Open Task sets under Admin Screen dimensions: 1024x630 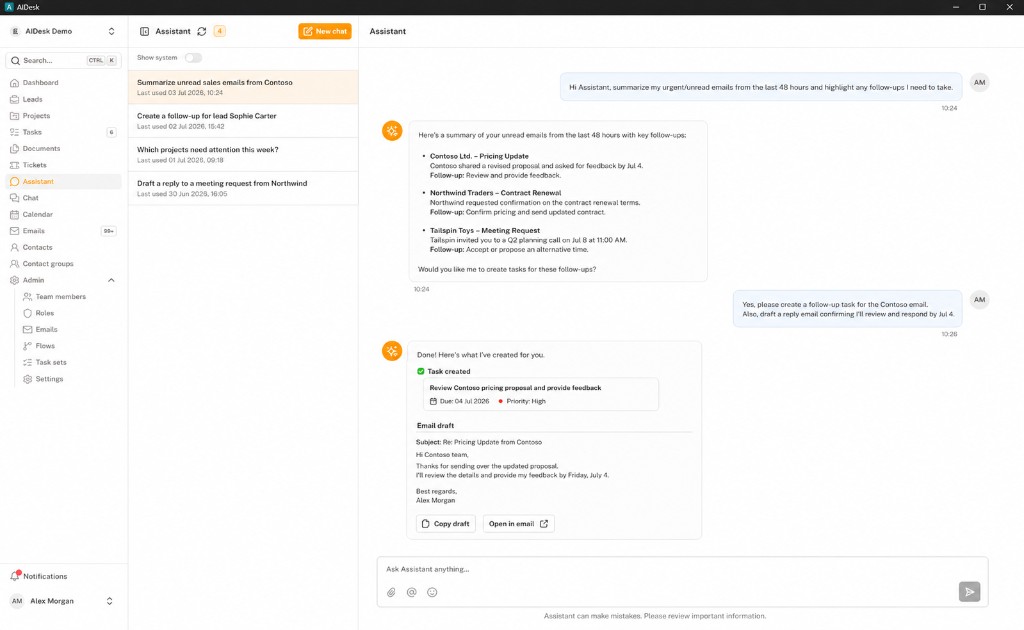coord(51,362)
